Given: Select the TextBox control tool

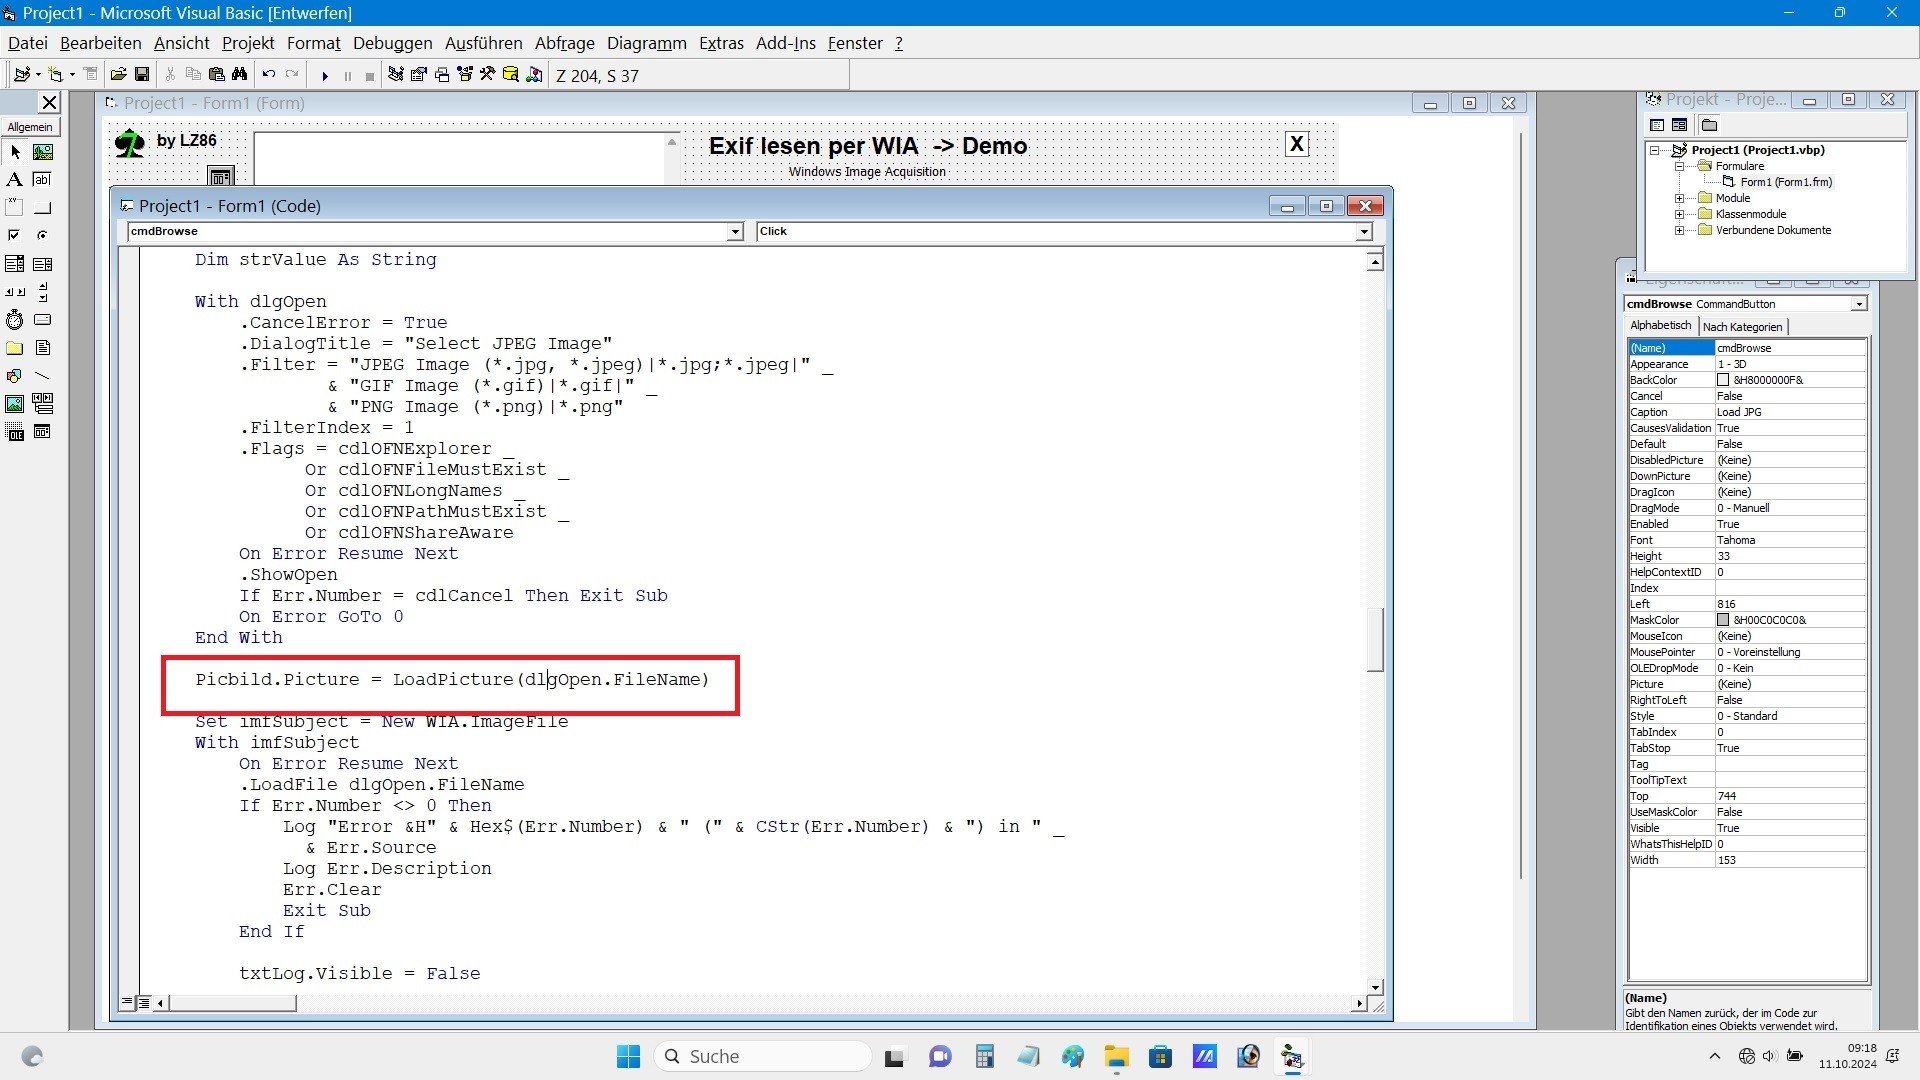Looking at the screenshot, I should point(42,180).
